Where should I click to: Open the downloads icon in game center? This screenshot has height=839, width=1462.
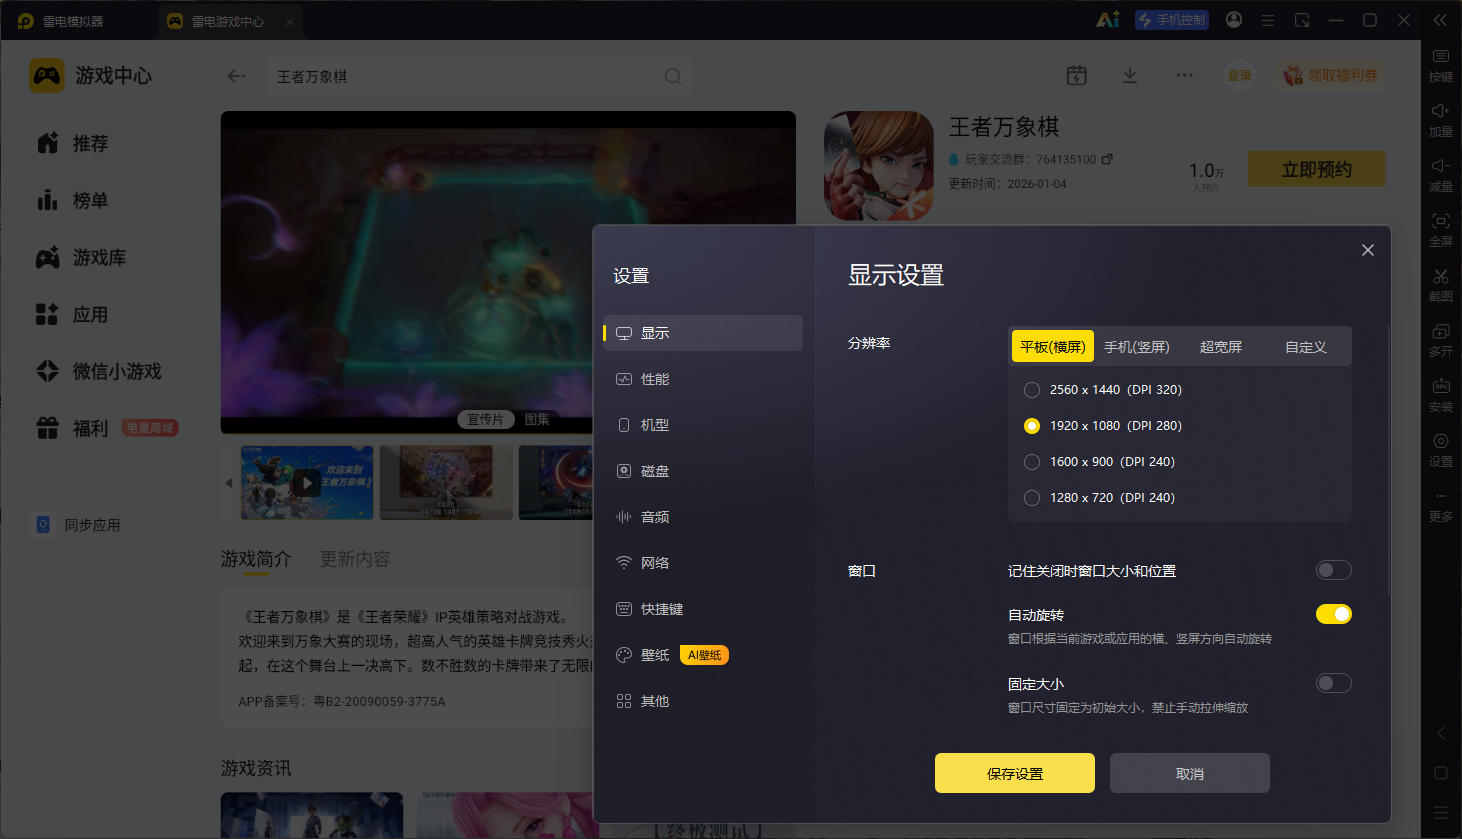(x=1130, y=76)
